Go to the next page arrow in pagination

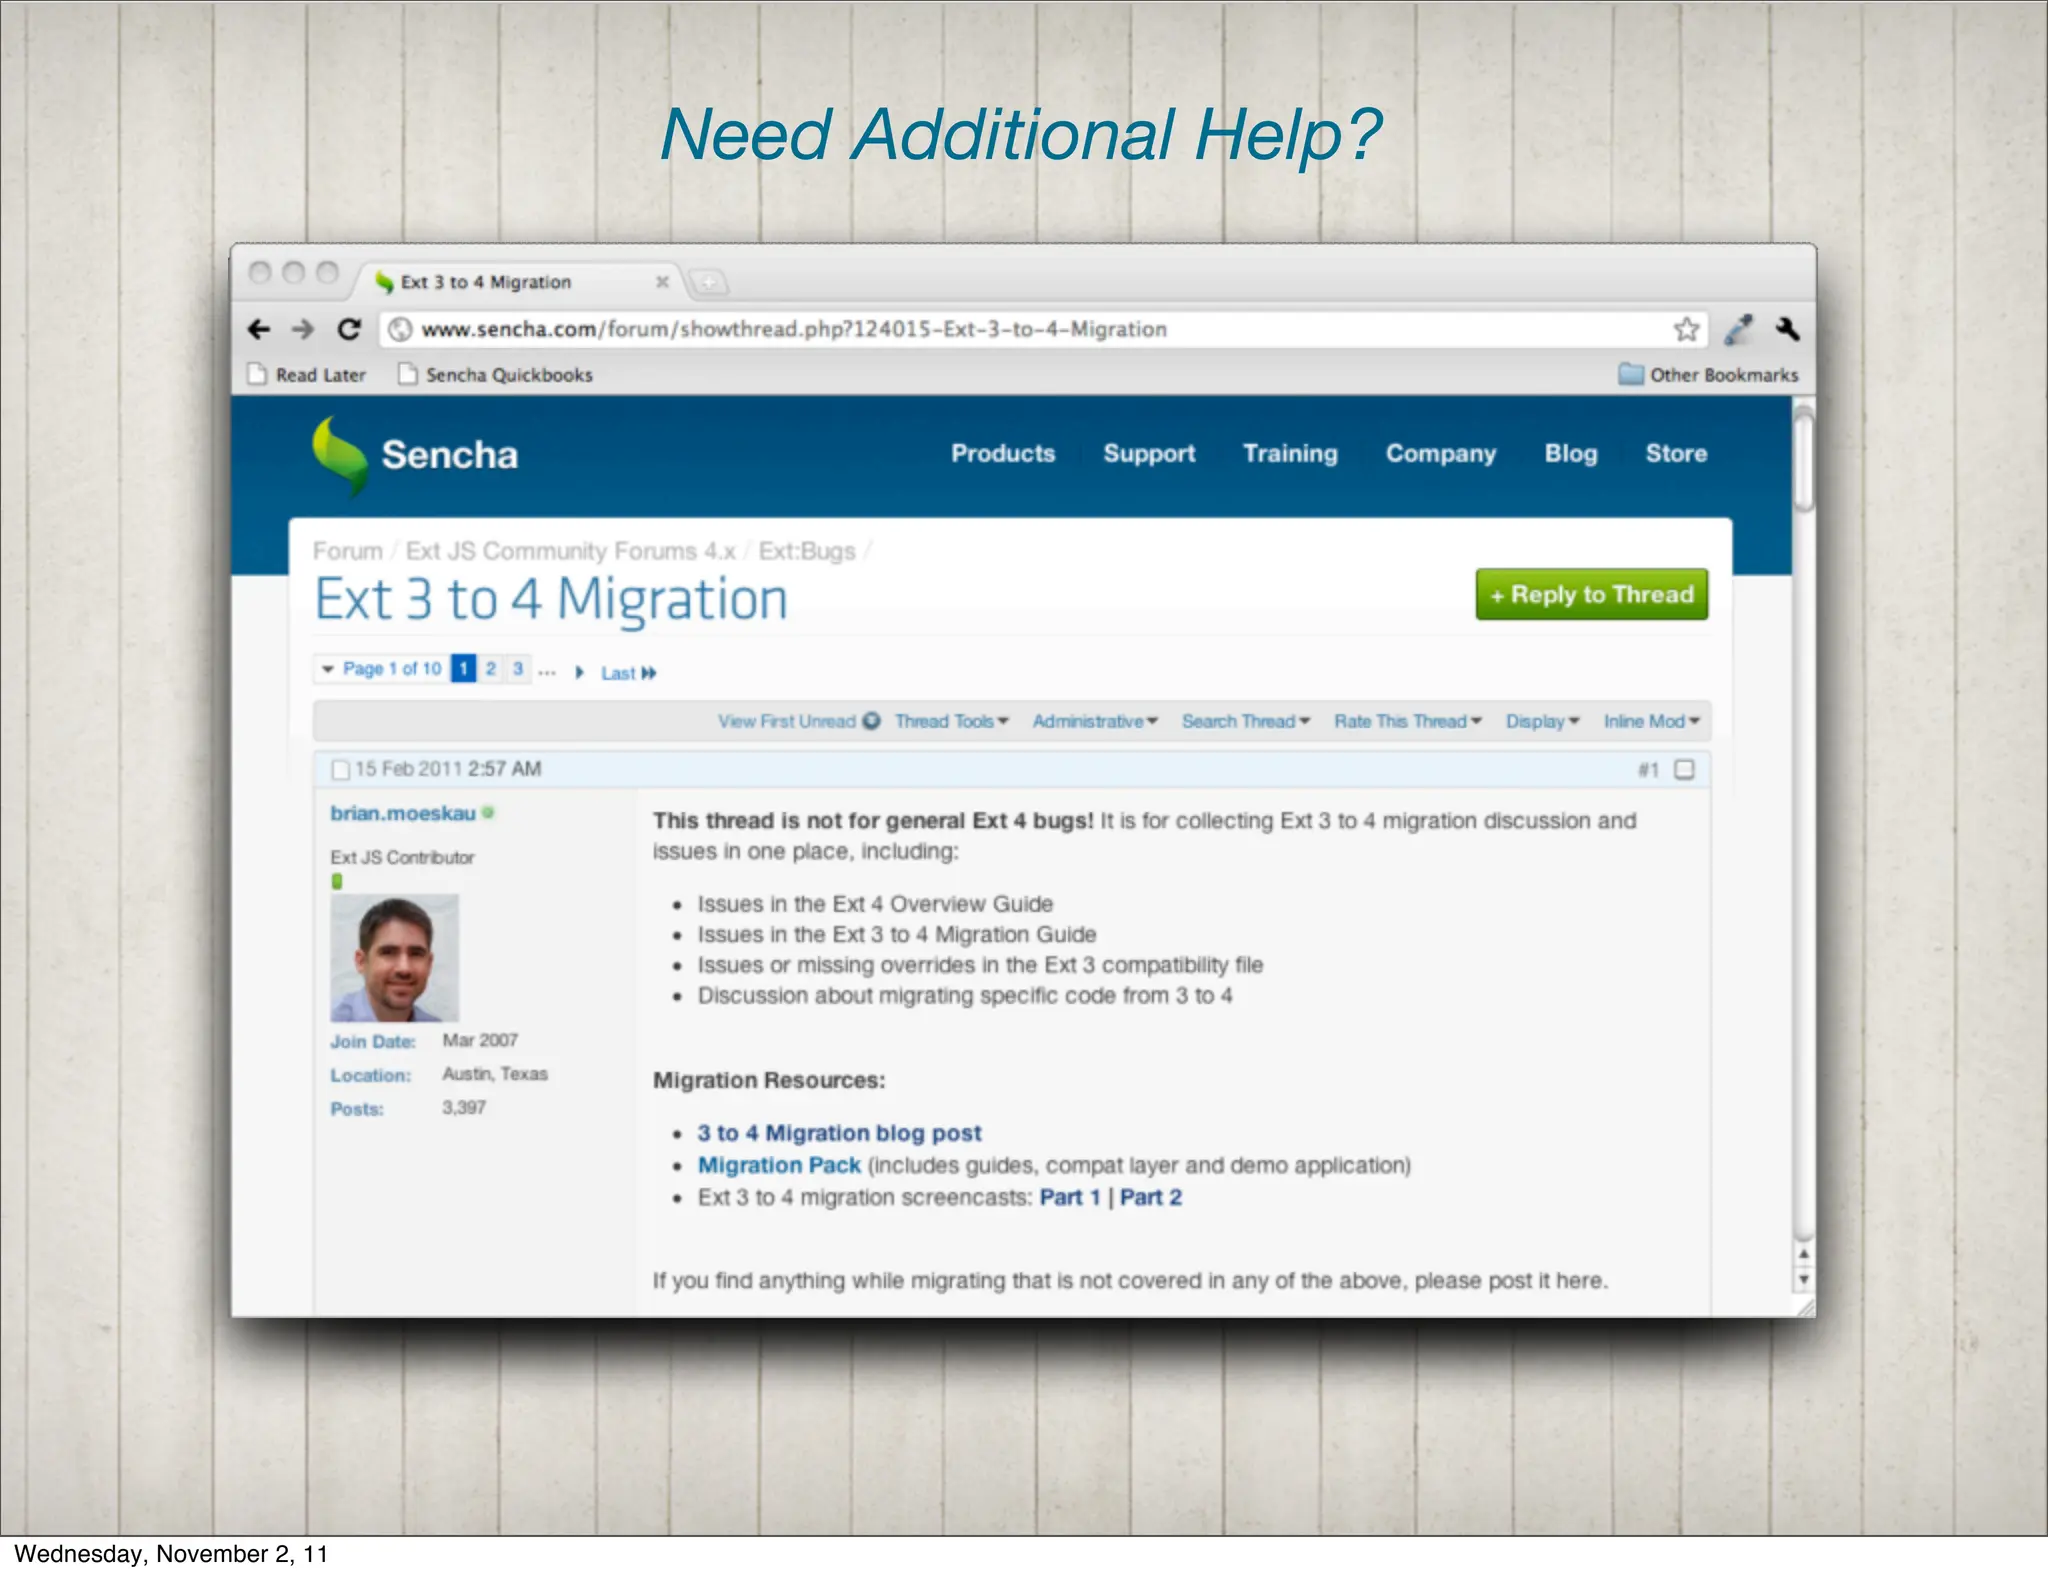click(x=579, y=672)
